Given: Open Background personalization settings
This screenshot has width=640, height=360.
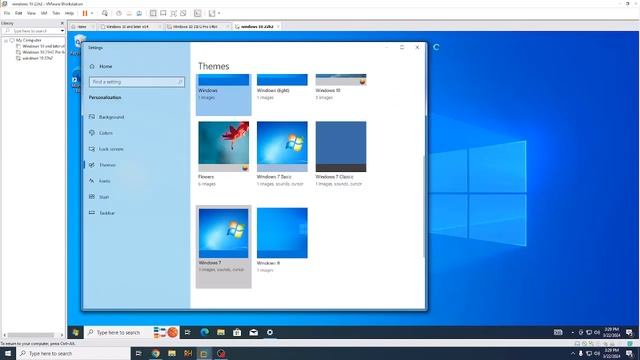Looking at the screenshot, I should pyautogui.click(x=111, y=117).
